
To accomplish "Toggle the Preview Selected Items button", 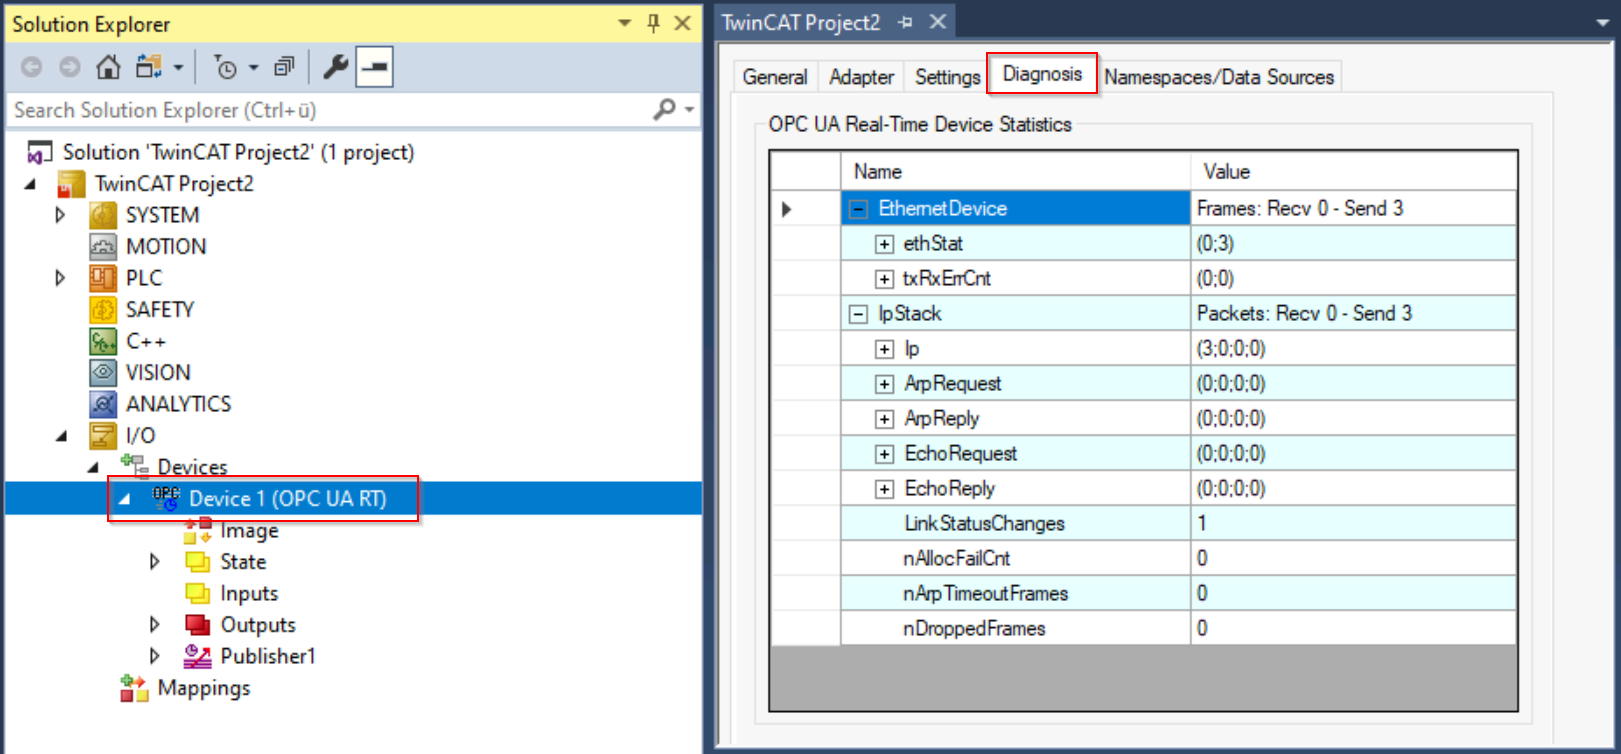I will [x=374, y=67].
